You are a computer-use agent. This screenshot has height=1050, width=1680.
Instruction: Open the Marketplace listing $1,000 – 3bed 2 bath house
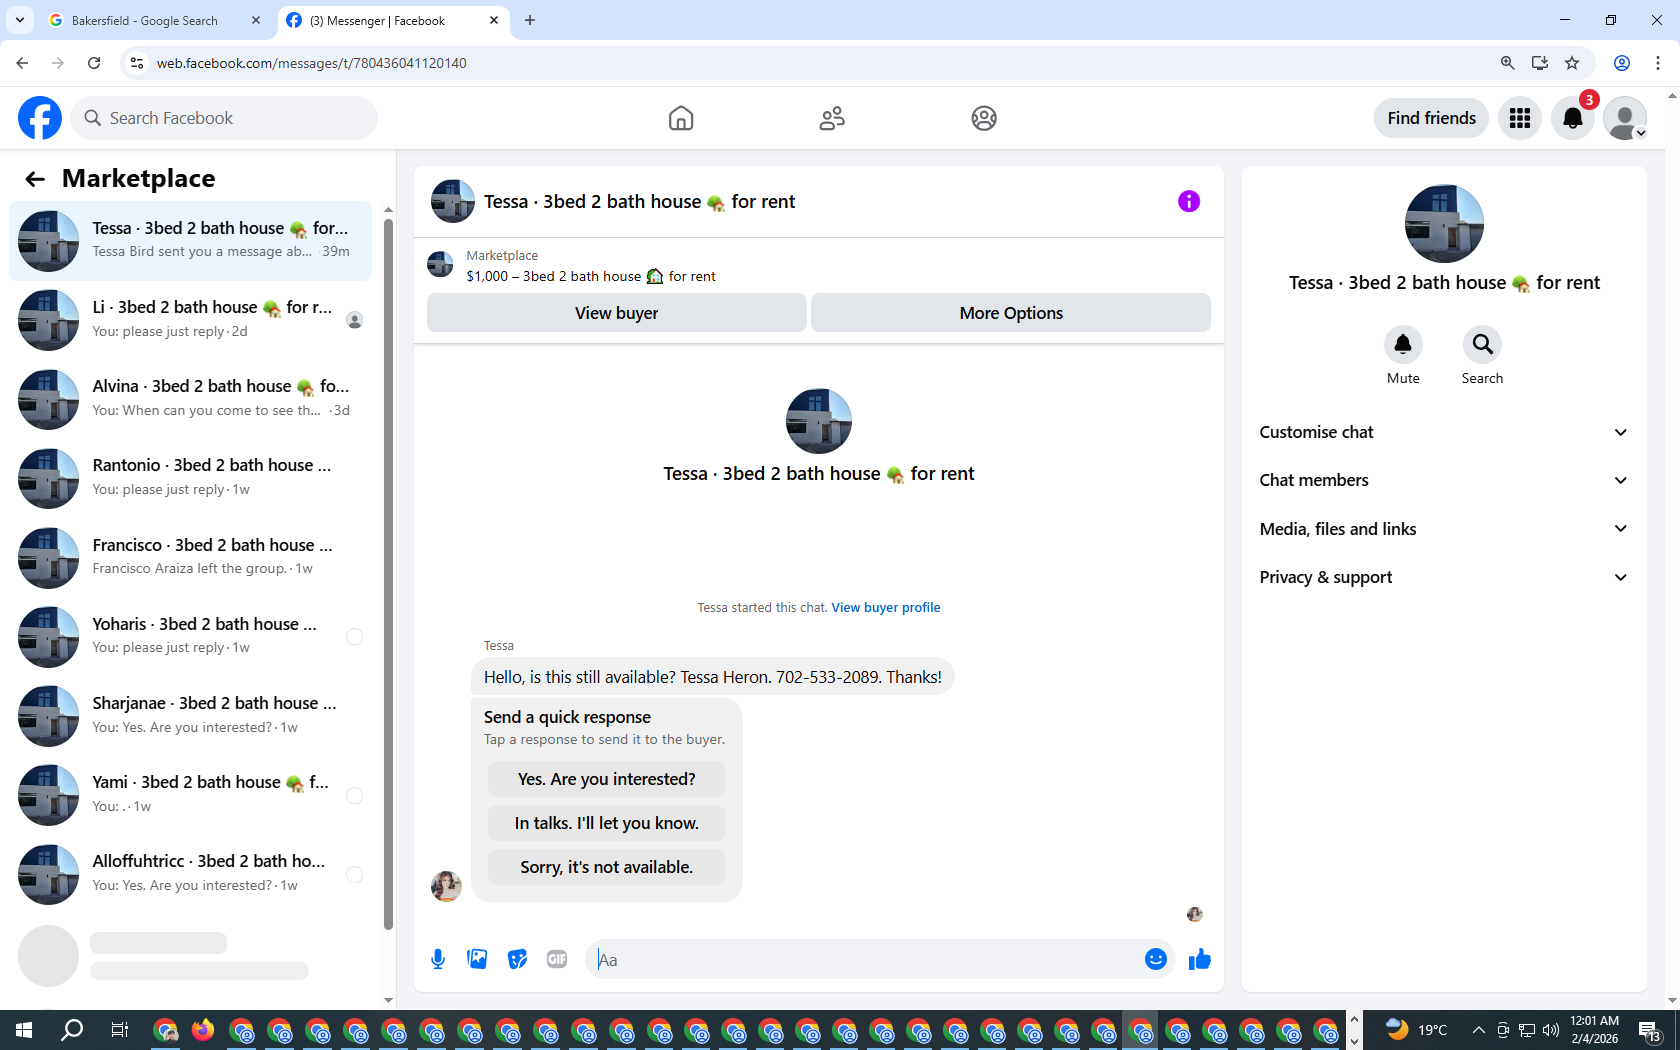[591, 277]
